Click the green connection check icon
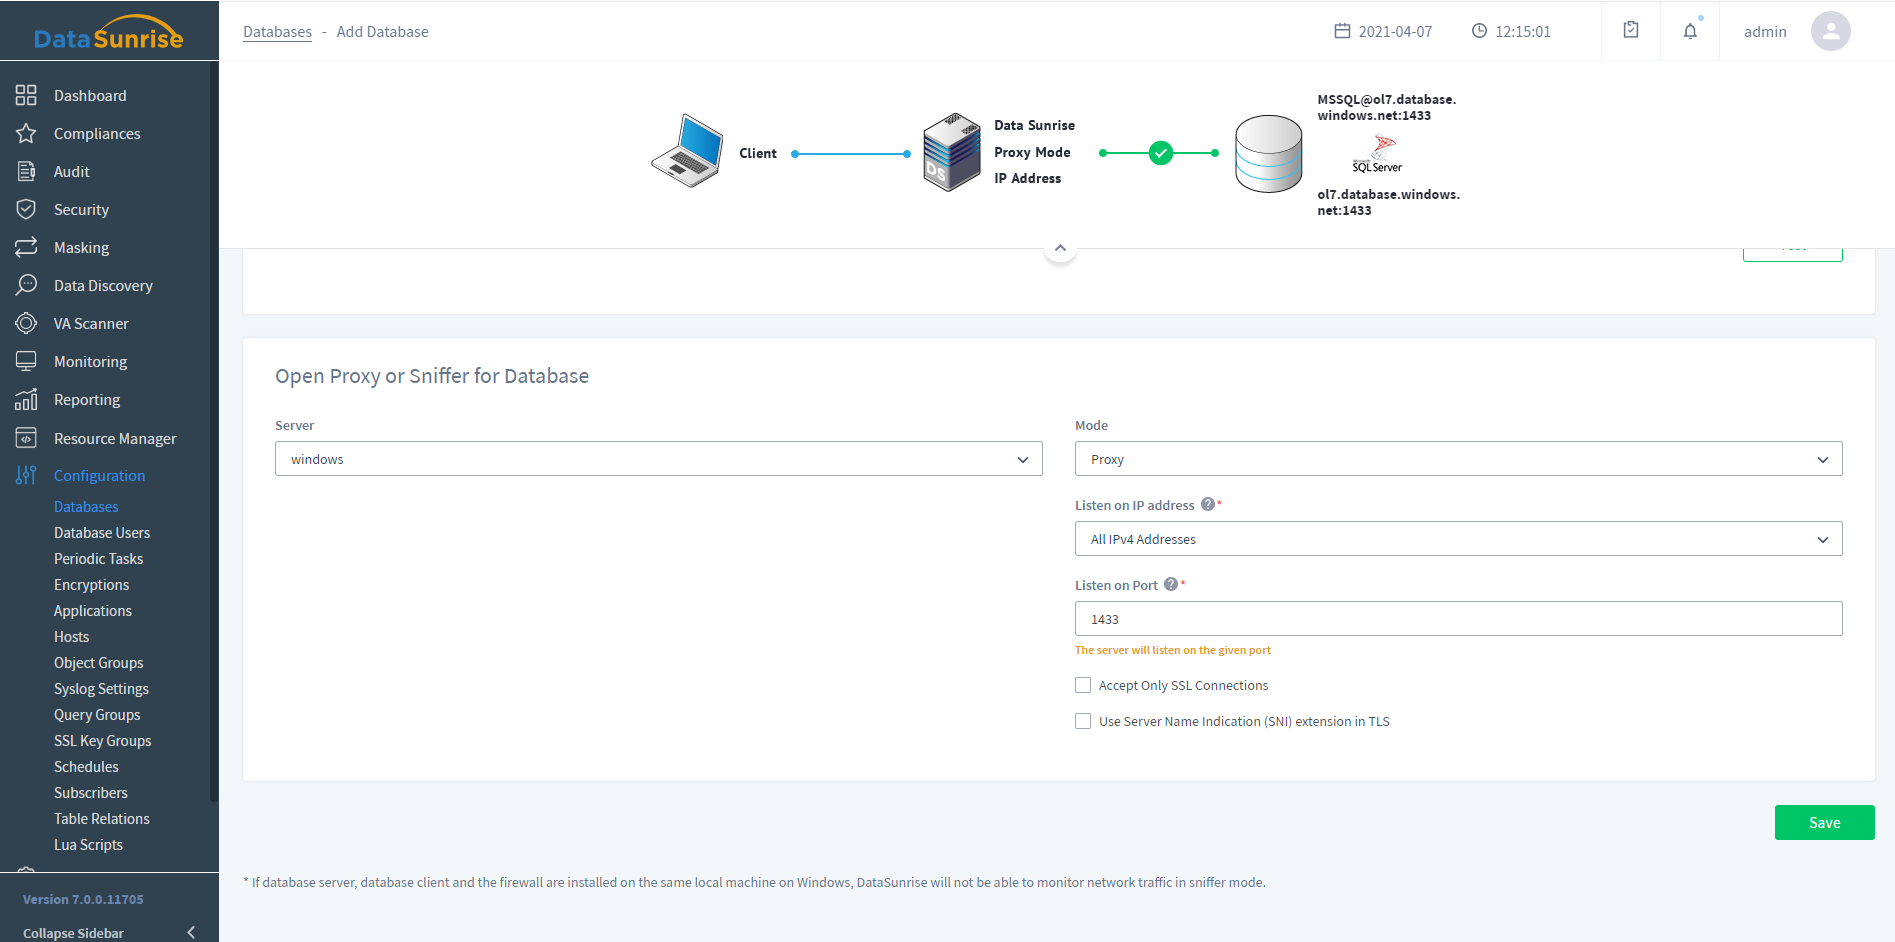This screenshot has width=1895, height=942. pyautogui.click(x=1160, y=153)
